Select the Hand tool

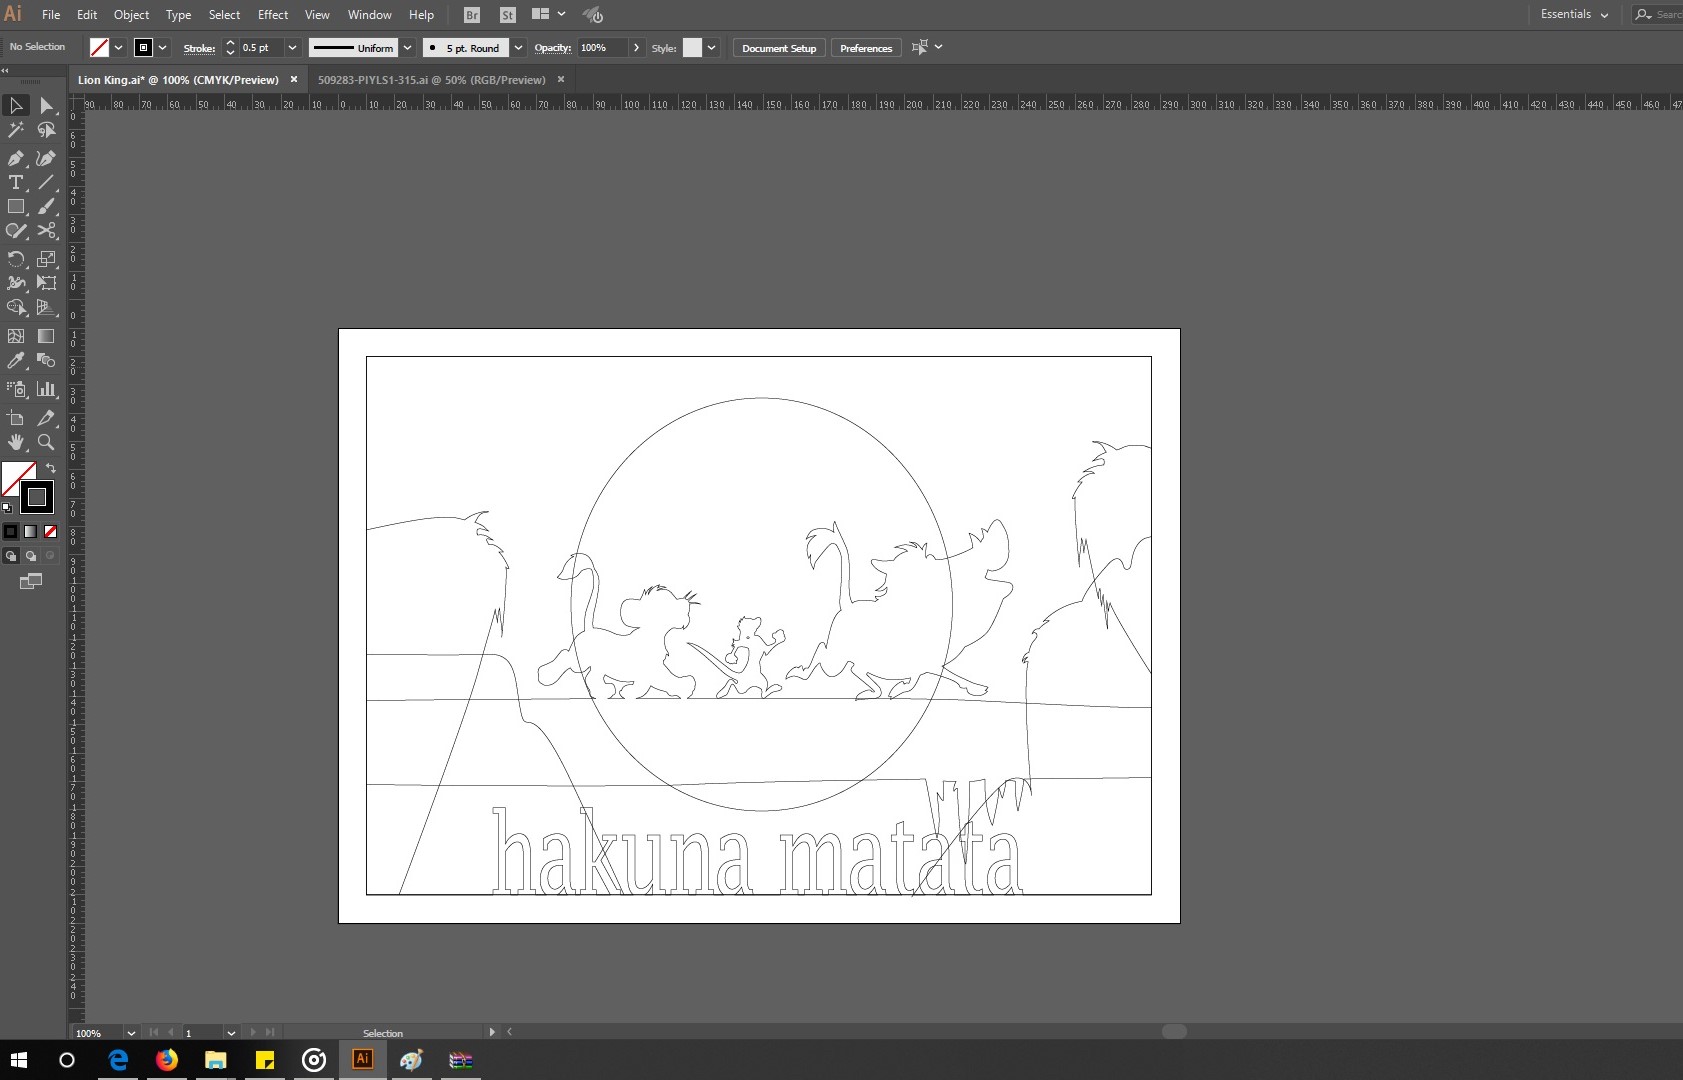[16, 442]
